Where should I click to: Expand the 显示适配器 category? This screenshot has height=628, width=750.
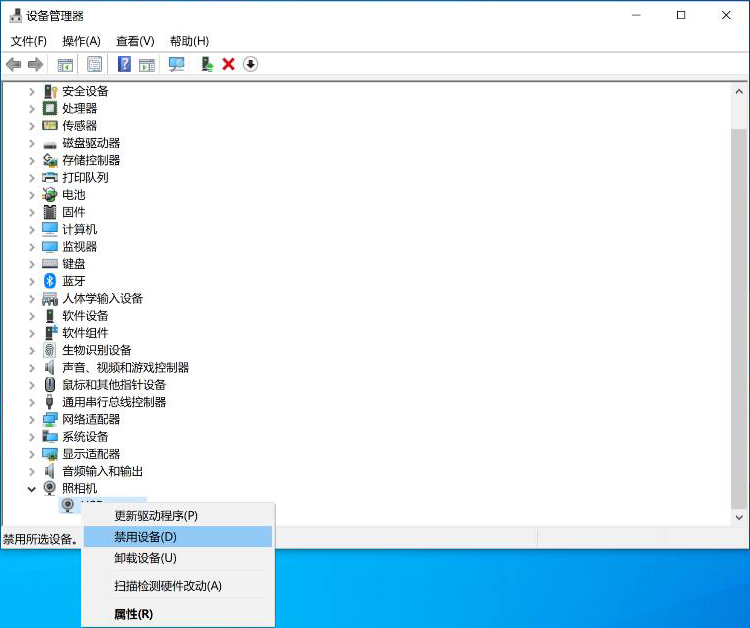coord(32,454)
